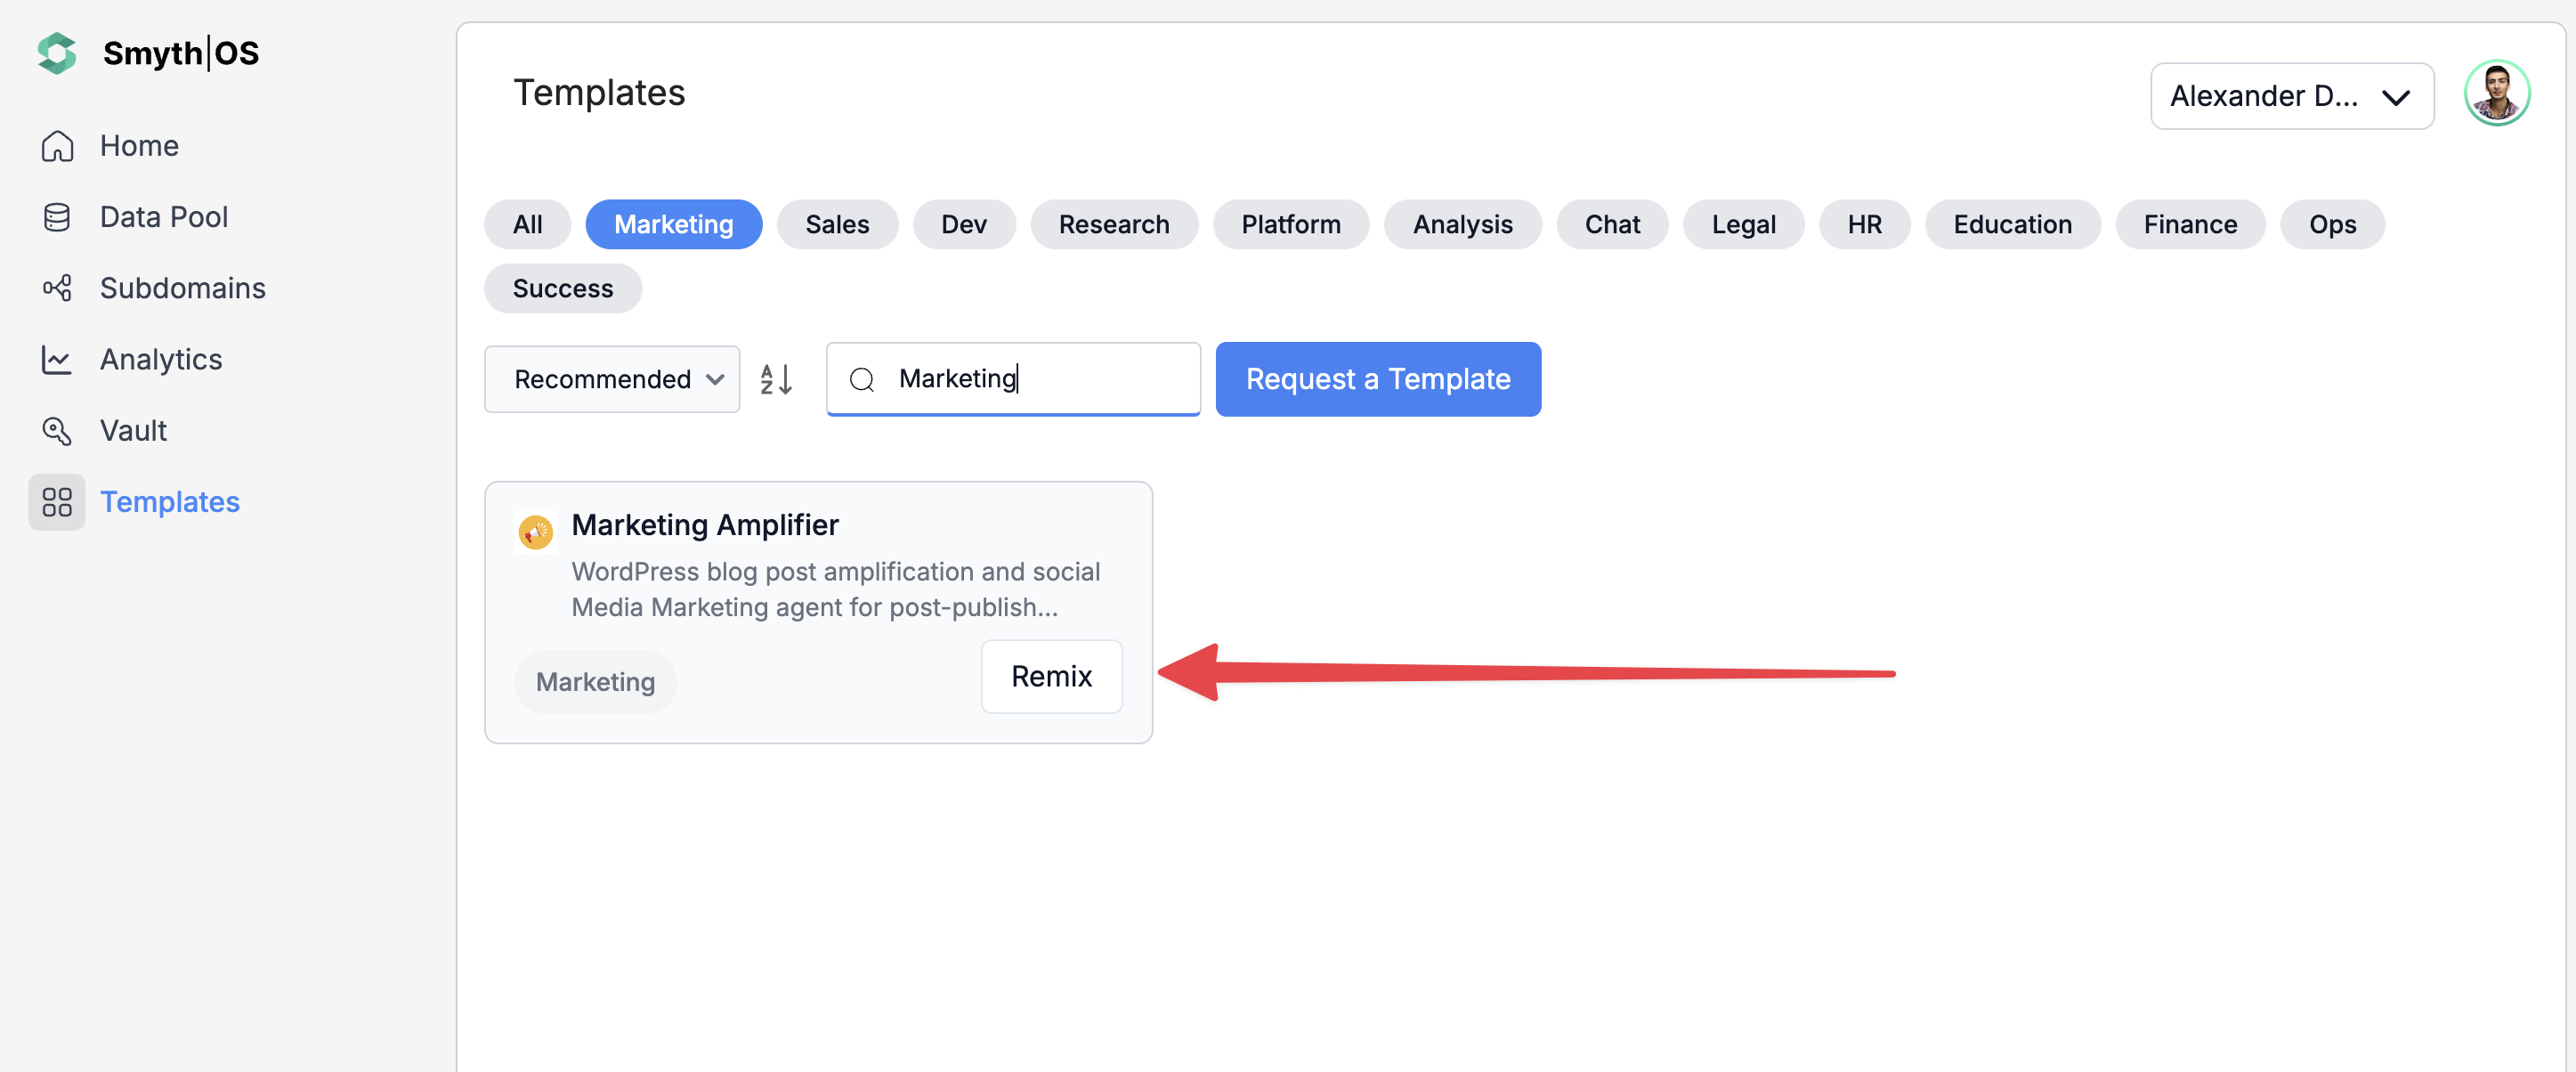Click the Templates grid icon

coord(57,502)
